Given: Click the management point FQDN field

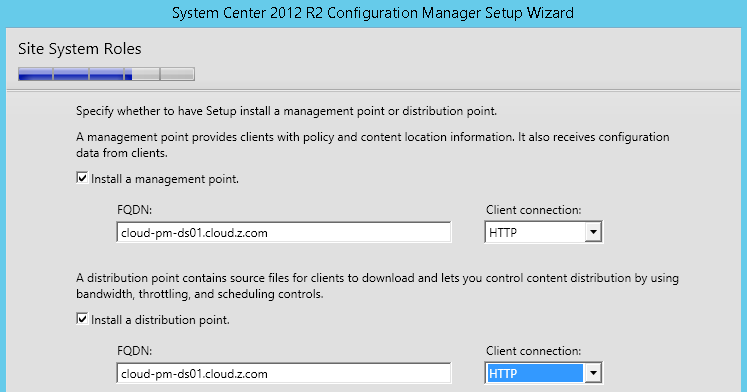Looking at the screenshot, I should (283, 232).
